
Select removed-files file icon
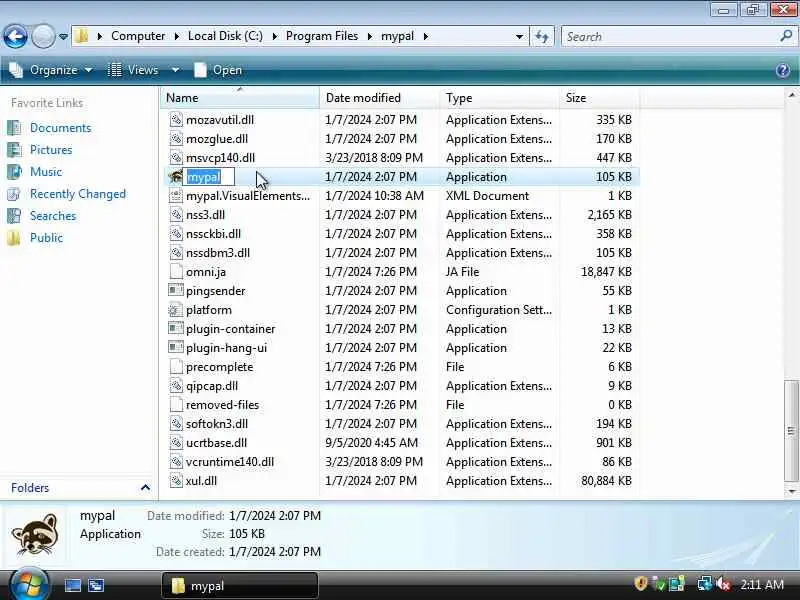(176, 405)
